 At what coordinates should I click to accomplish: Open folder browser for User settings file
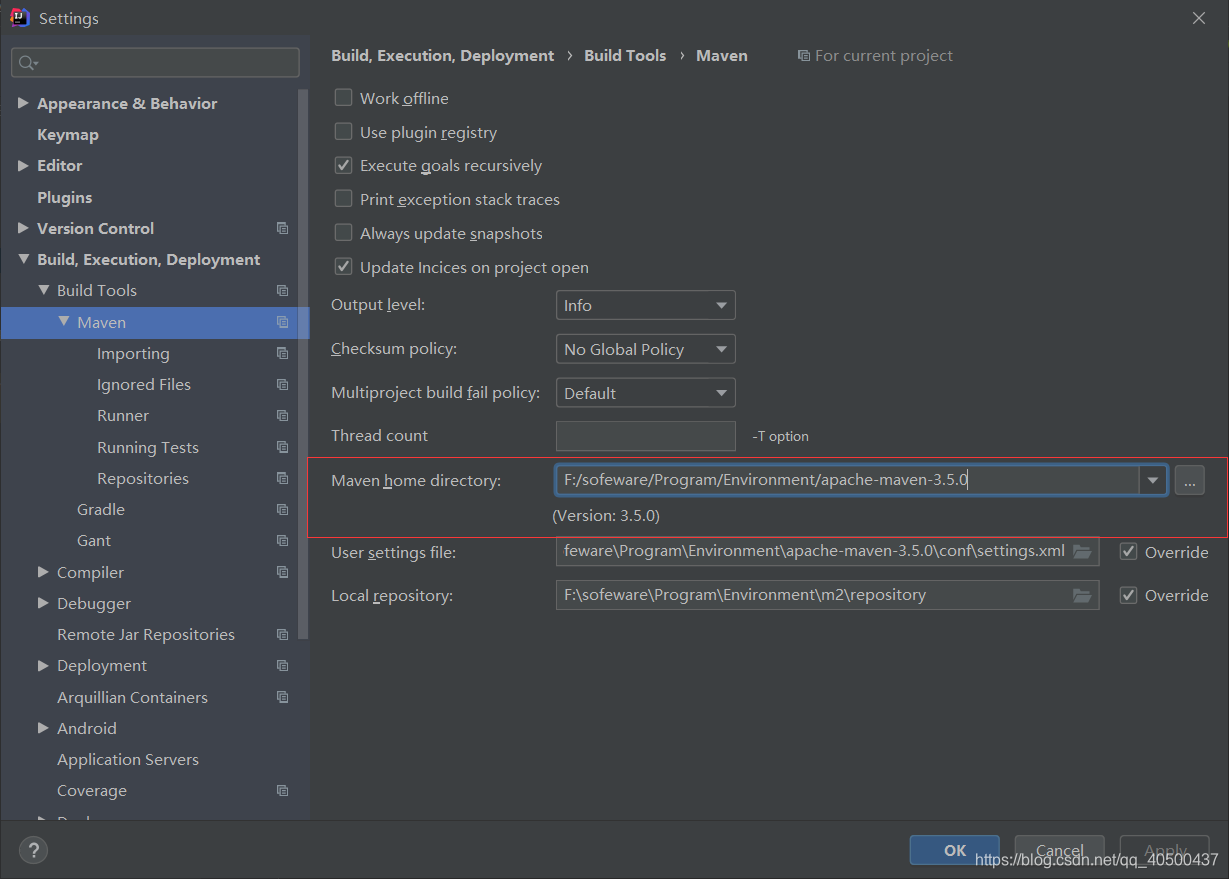point(1082,551)
